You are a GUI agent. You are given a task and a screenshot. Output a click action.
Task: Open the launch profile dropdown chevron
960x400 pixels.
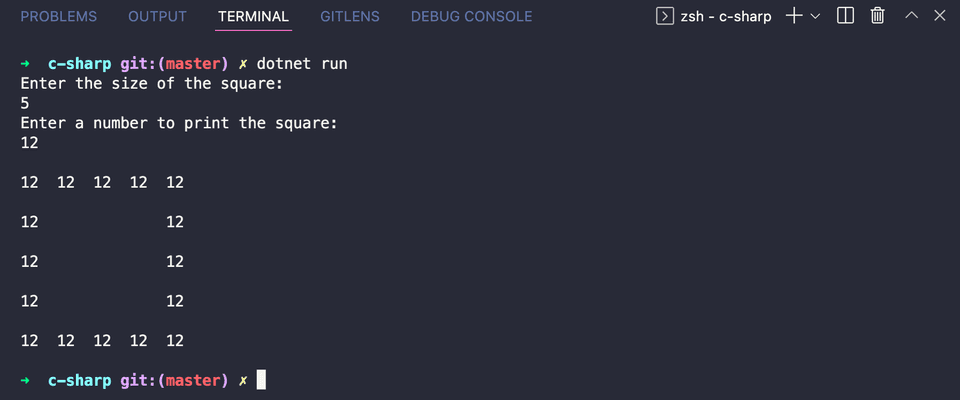click(816, 16)
